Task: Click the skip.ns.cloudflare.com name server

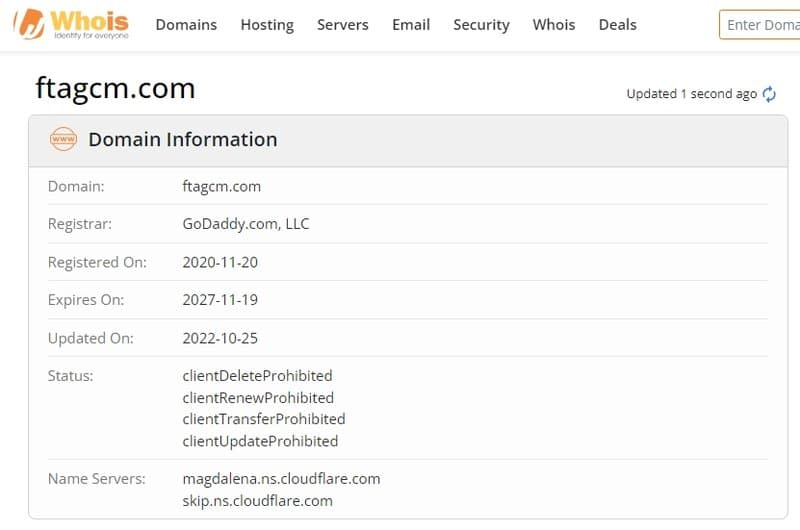Action: 257,500
